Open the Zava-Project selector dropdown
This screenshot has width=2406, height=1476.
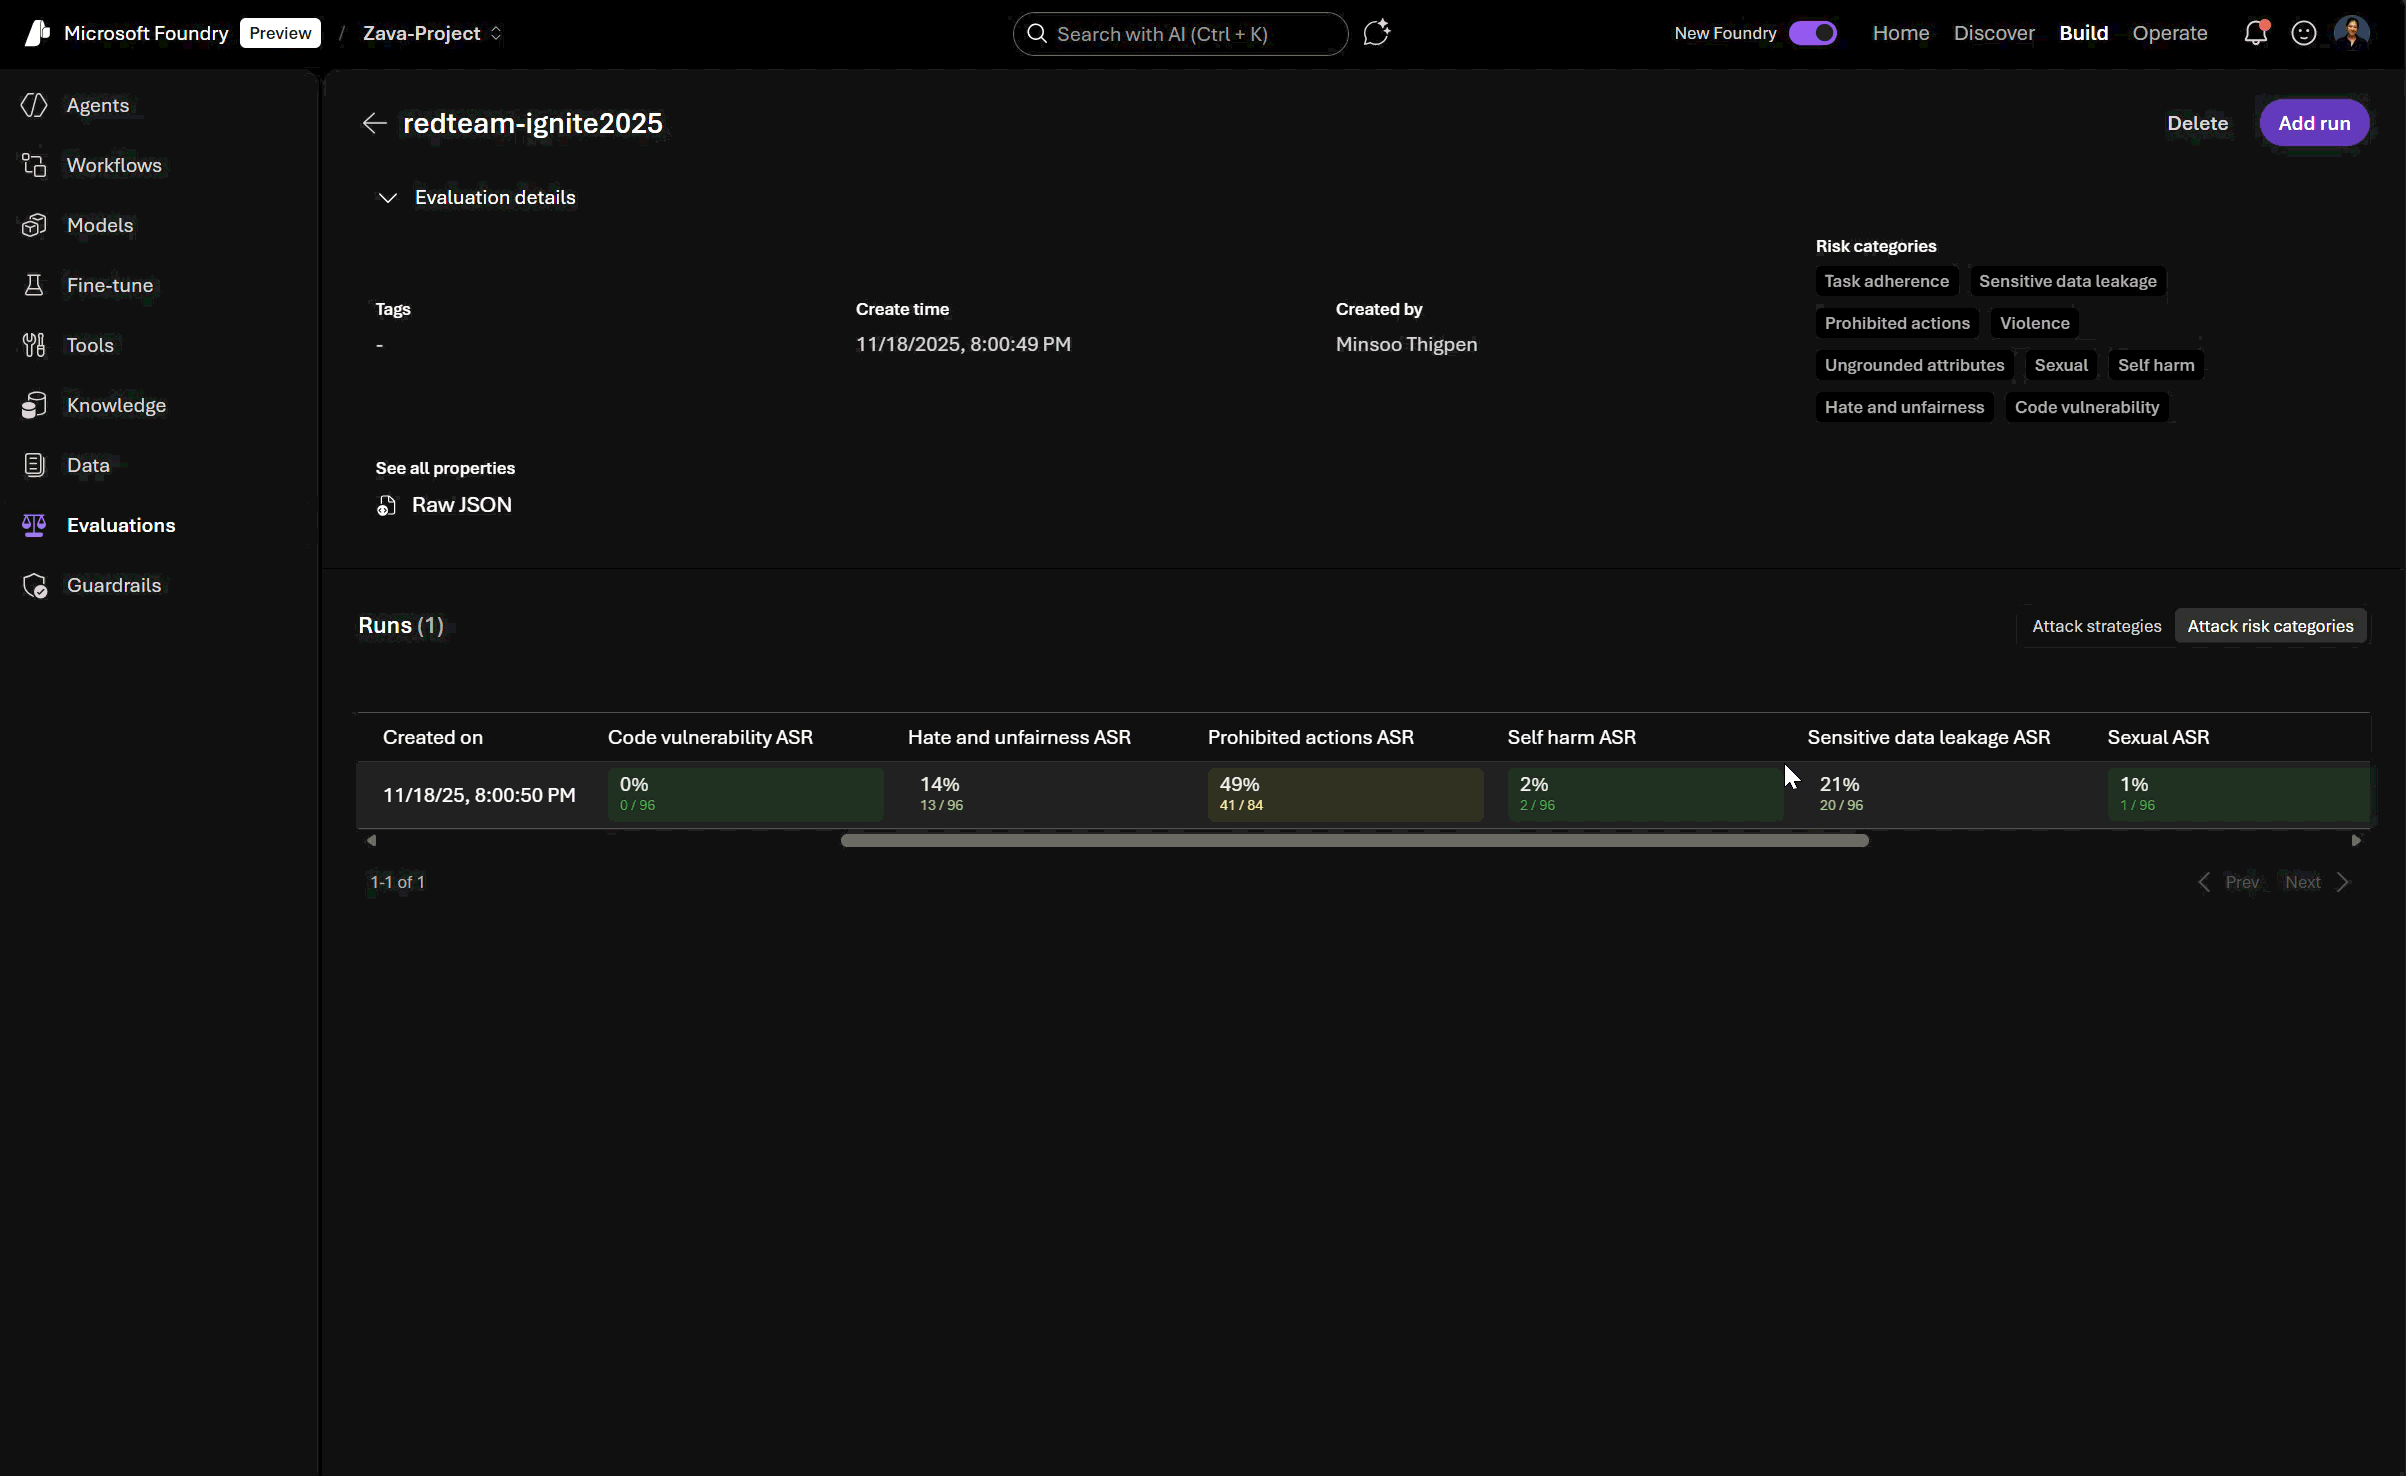(x=432, y=33)
